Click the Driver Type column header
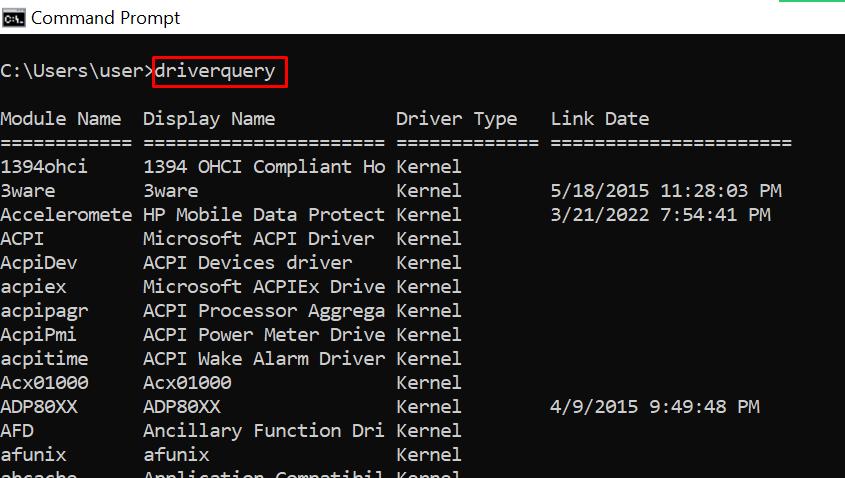 (x=456, y=119)
